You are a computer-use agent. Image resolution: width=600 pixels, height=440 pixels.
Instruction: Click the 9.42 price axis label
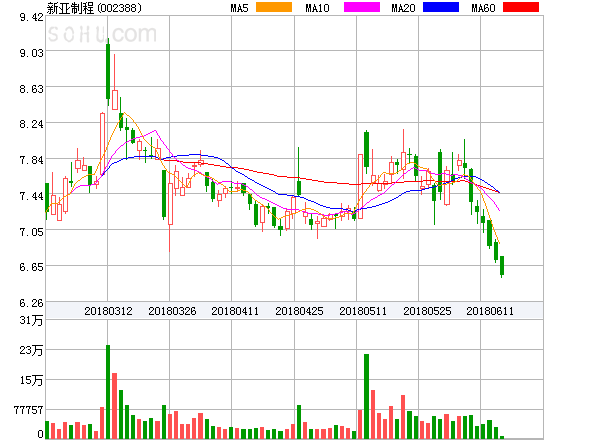pyautogui.click(x=31, y=17)
